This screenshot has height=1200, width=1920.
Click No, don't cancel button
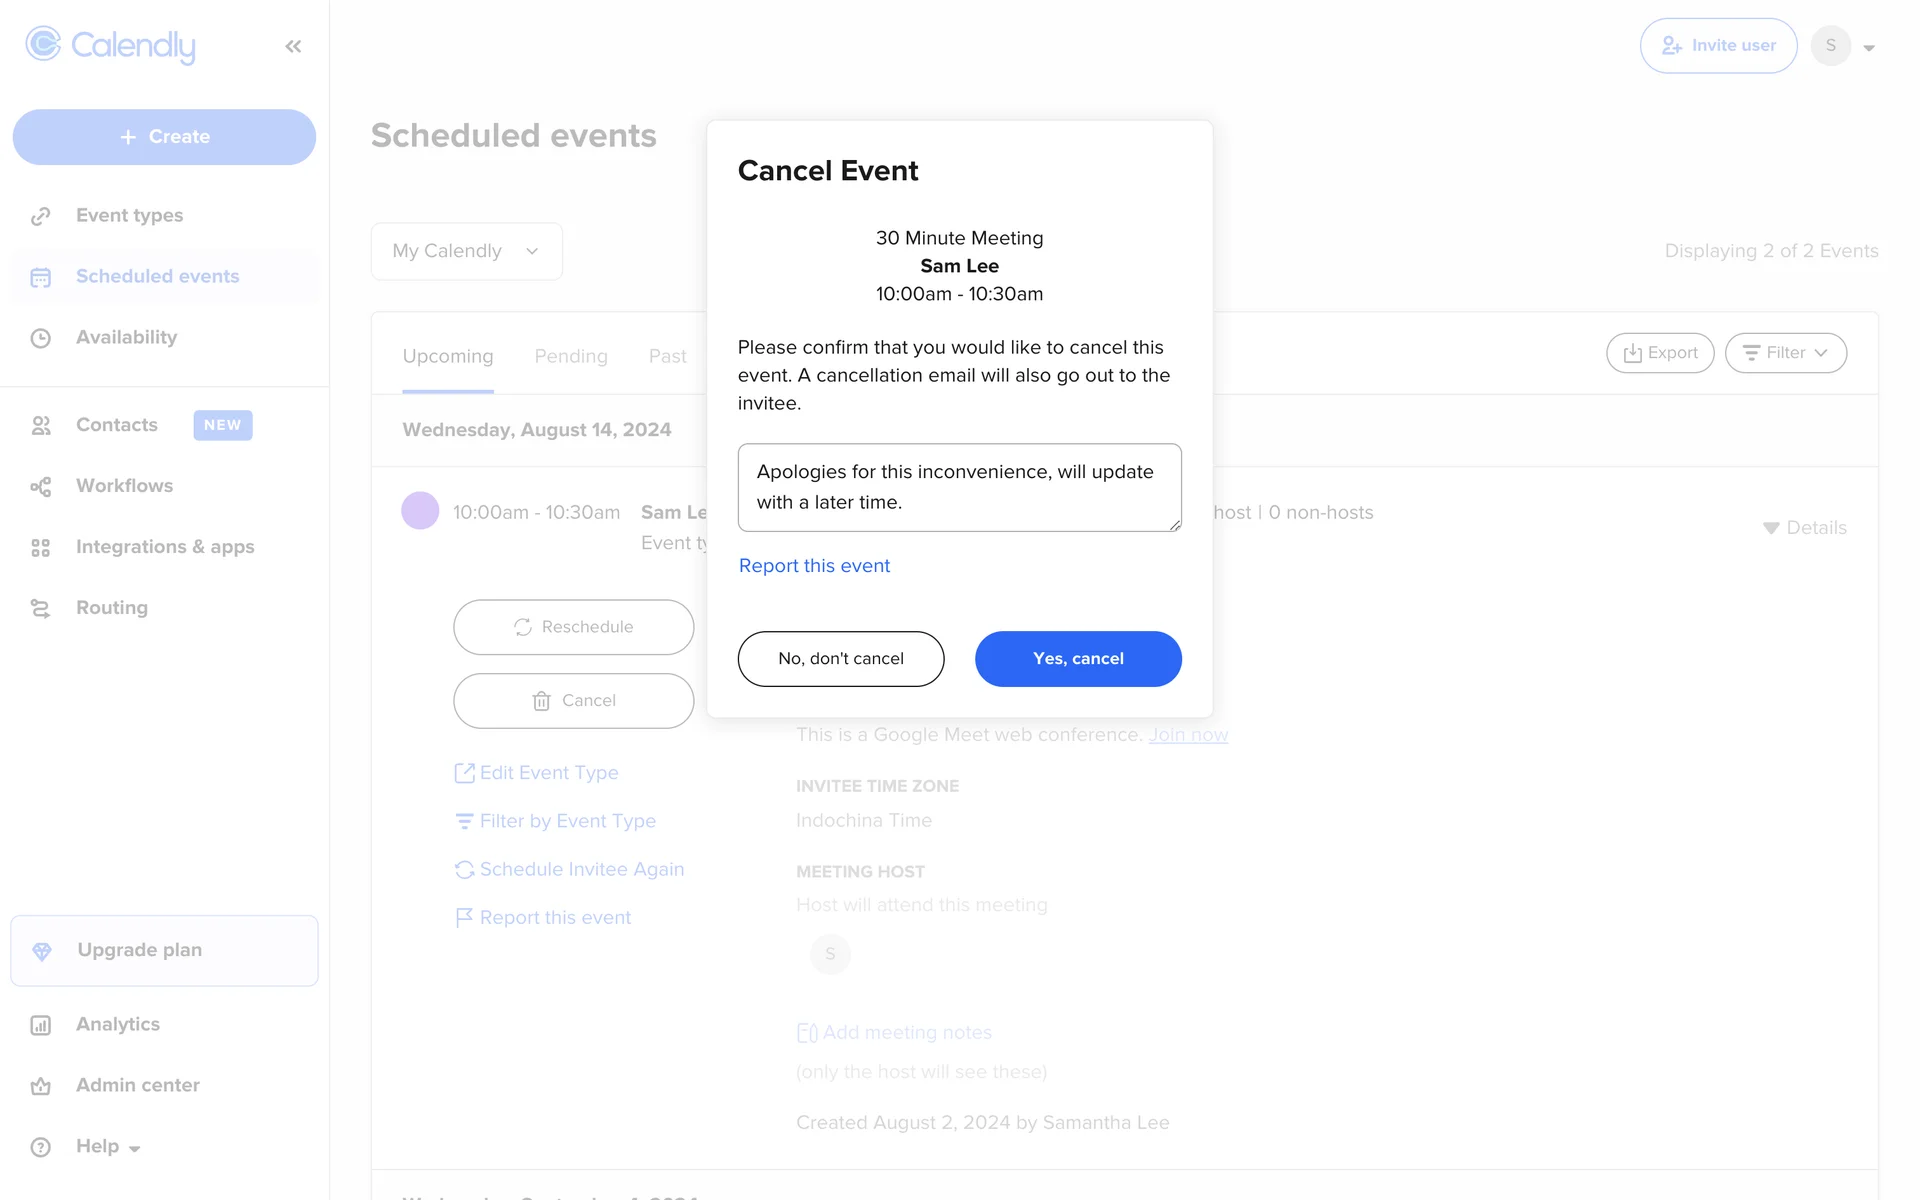tap(841, 659)
